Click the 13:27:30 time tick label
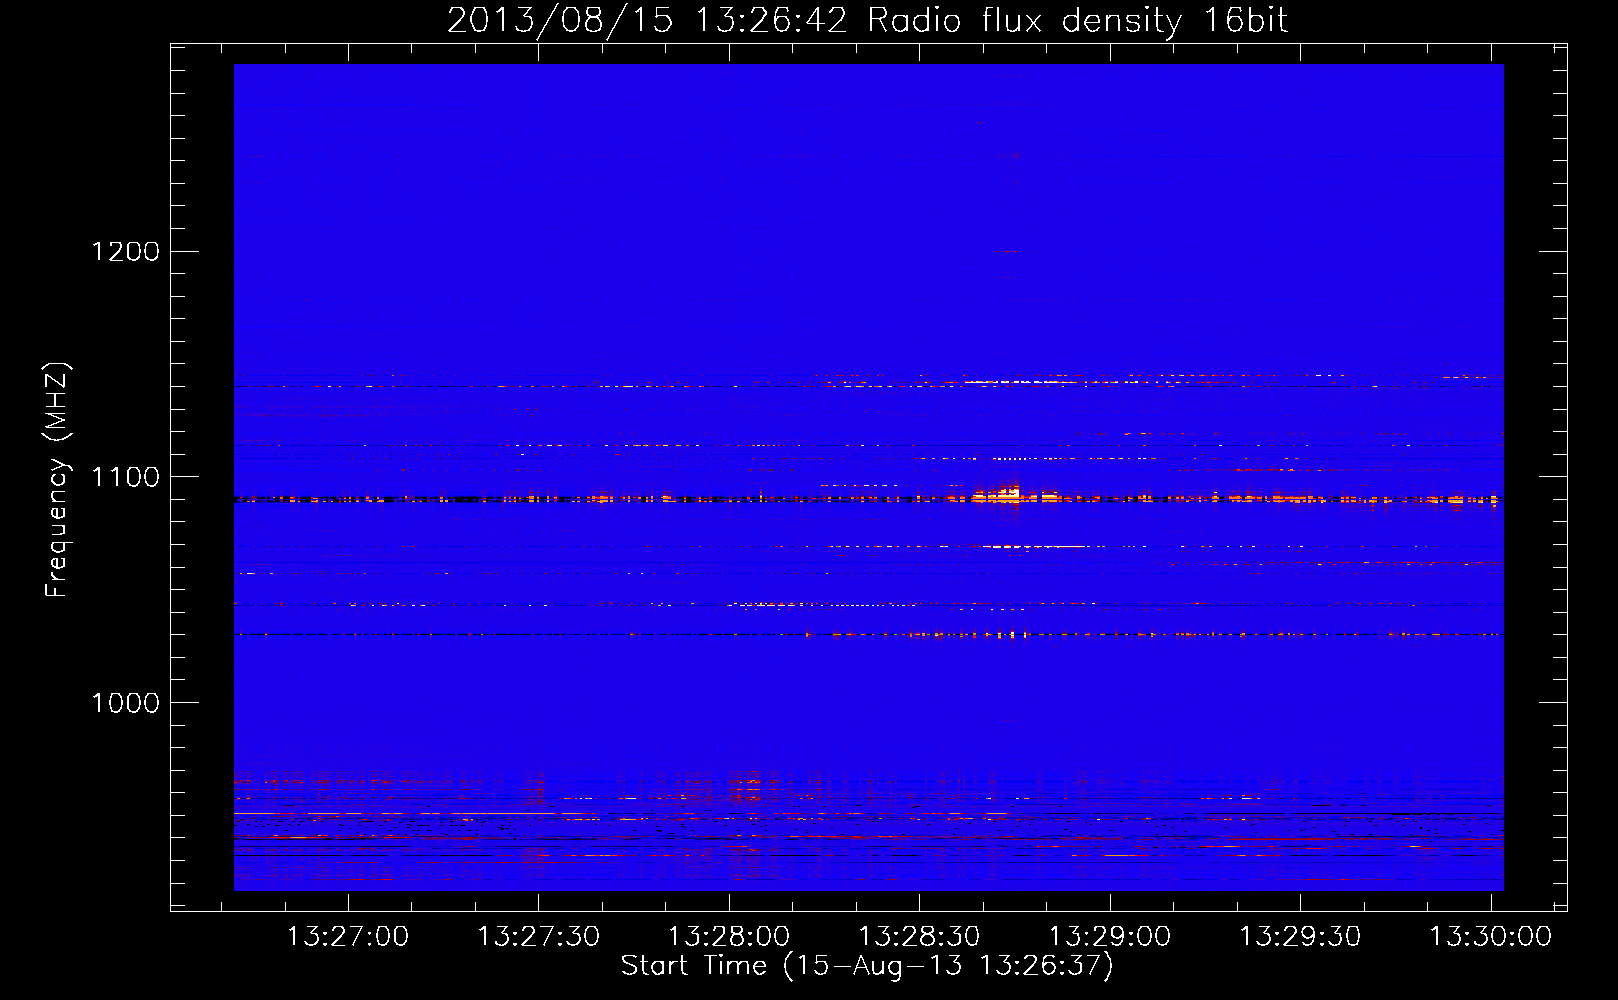Image resolution: width=1618 pixels, height=1000 pixels. click(x=539, y=937)
